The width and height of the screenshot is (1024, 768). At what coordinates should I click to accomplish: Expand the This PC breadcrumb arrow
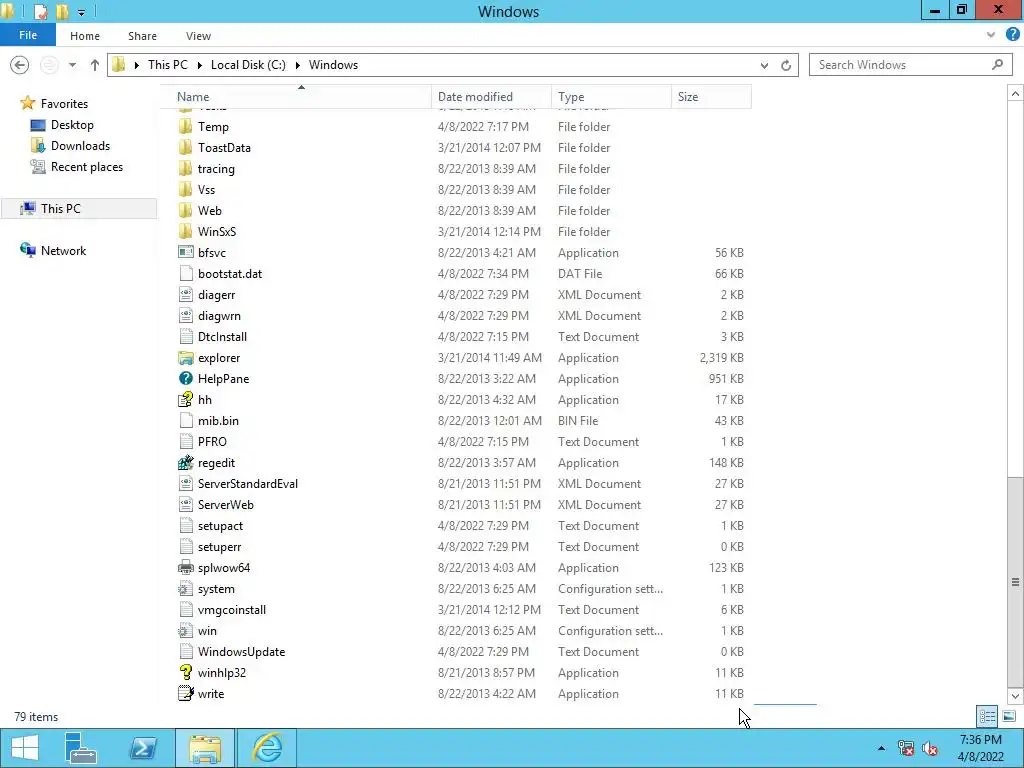click(198, 65)
